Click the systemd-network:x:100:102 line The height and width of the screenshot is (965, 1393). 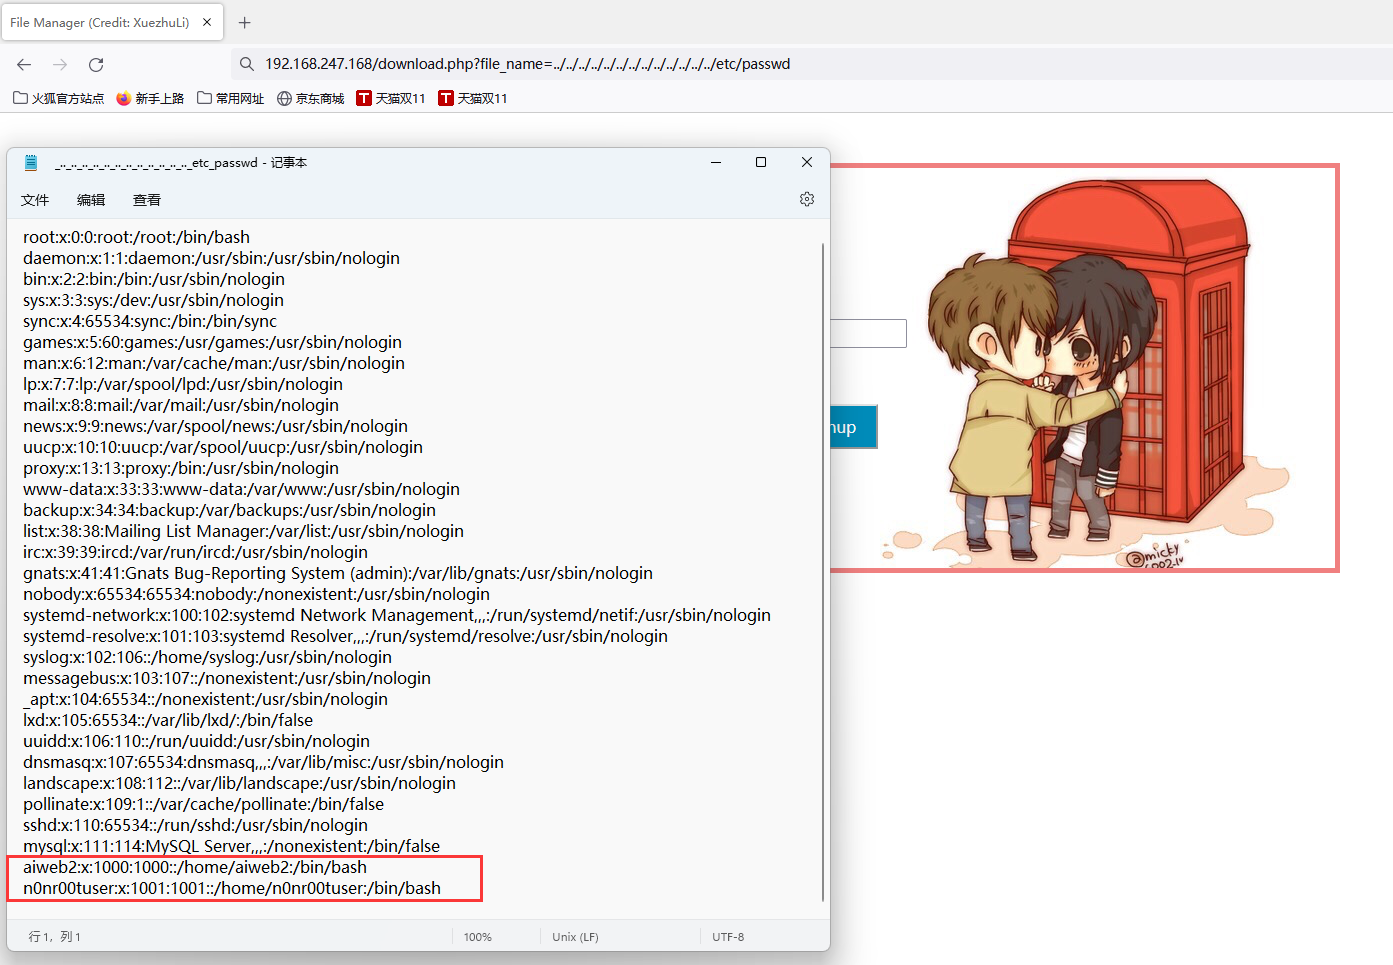(x=397, y=615)
